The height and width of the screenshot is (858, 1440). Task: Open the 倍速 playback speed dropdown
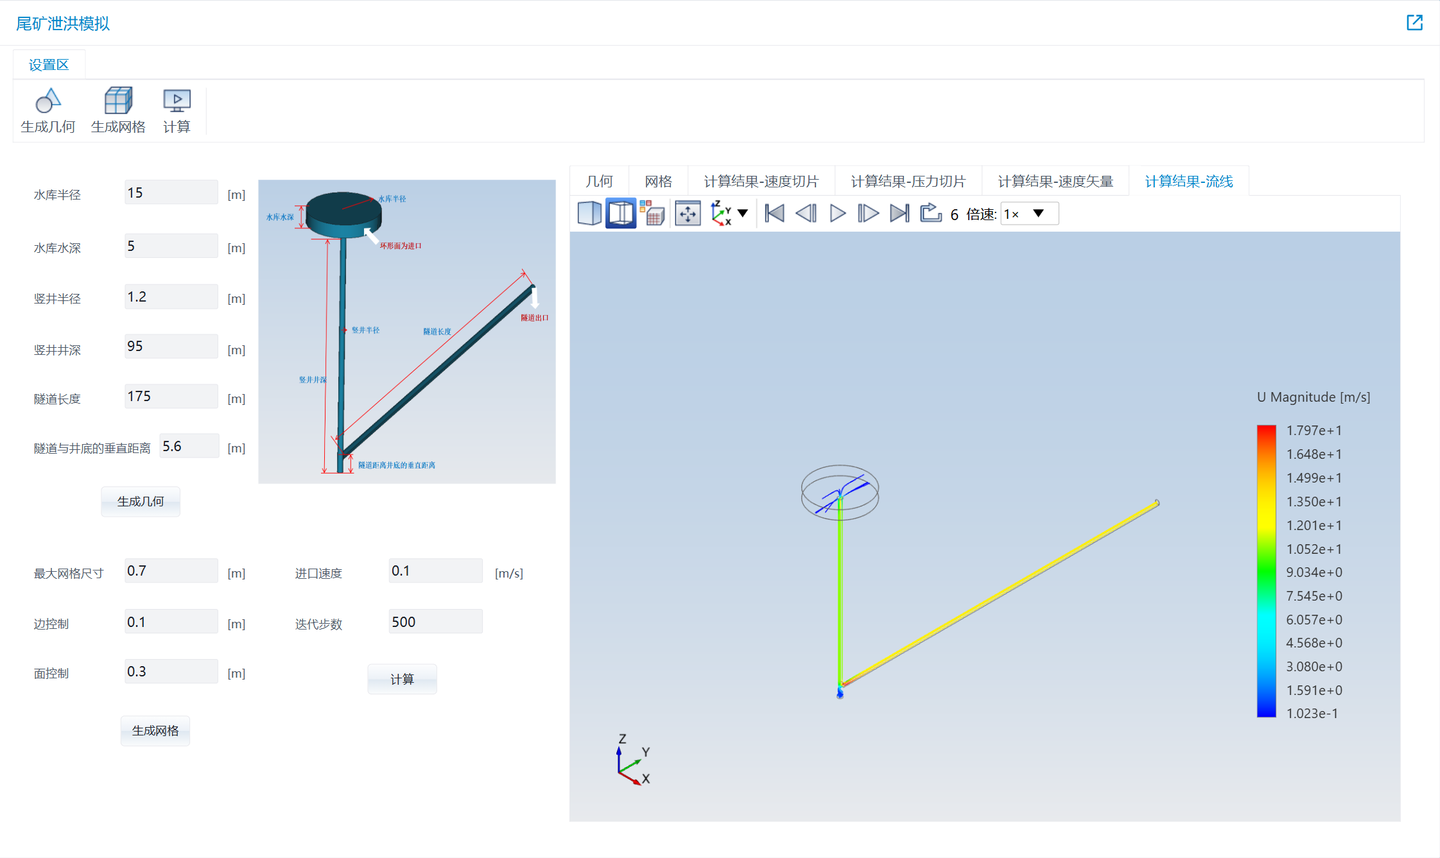tap(1030, 213)
